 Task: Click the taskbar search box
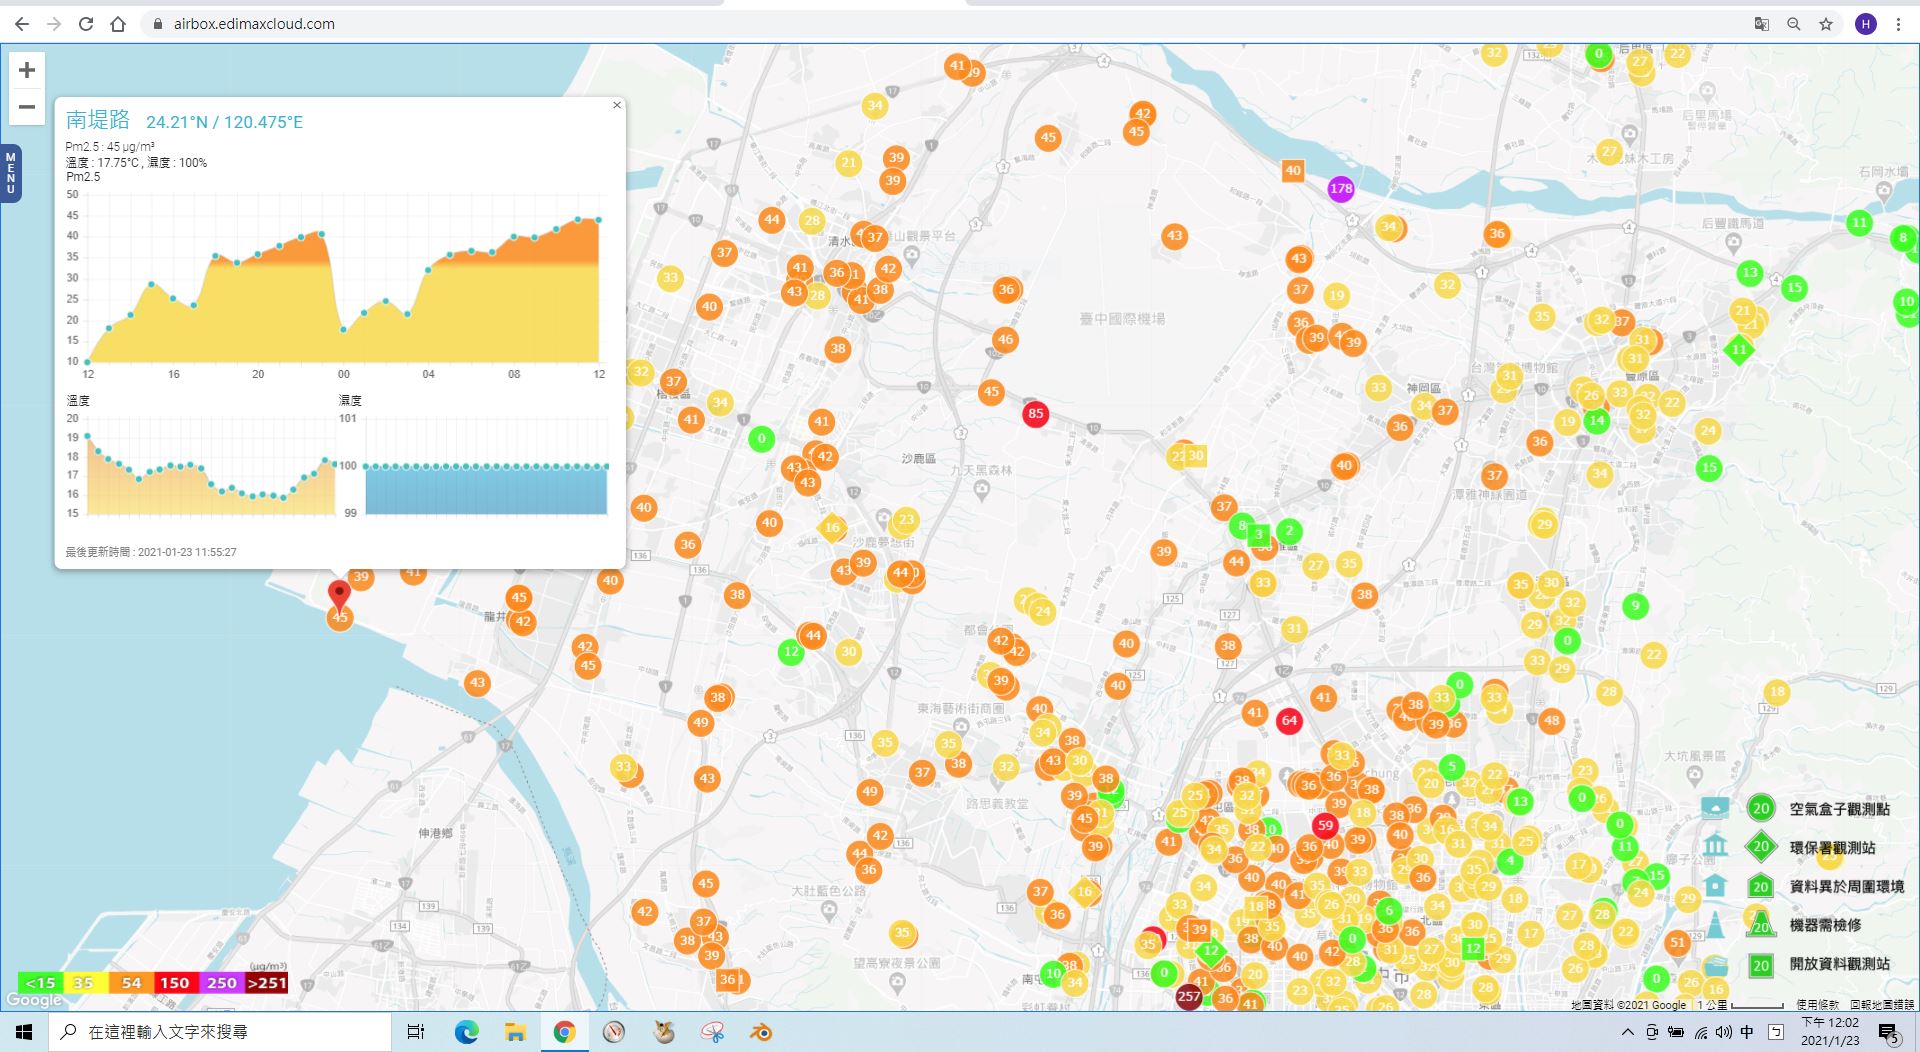point(220,1032)
